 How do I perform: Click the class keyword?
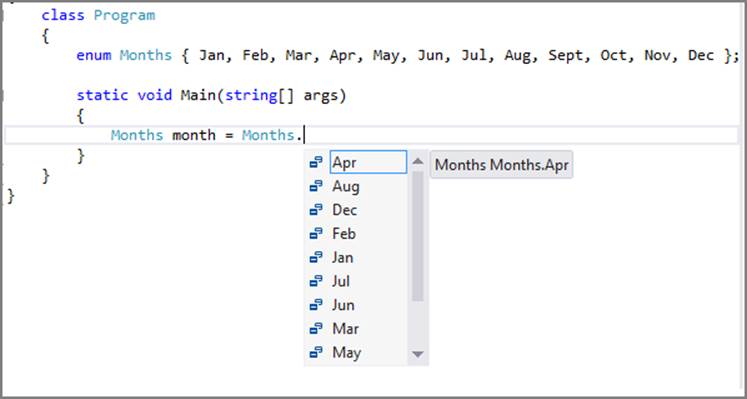[63, 15]
